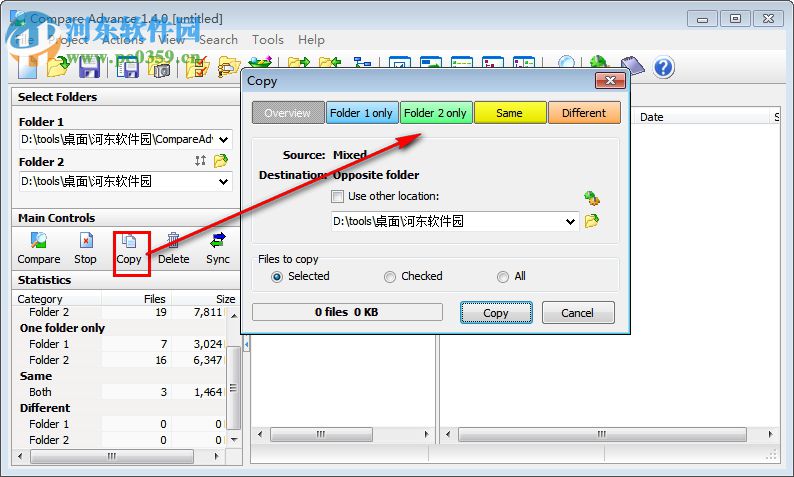Image resolution: width=794 pixels, height=477 pixels.
Task: Confirm with the Copy button in dialog
Action: click(x=496, y=312)
